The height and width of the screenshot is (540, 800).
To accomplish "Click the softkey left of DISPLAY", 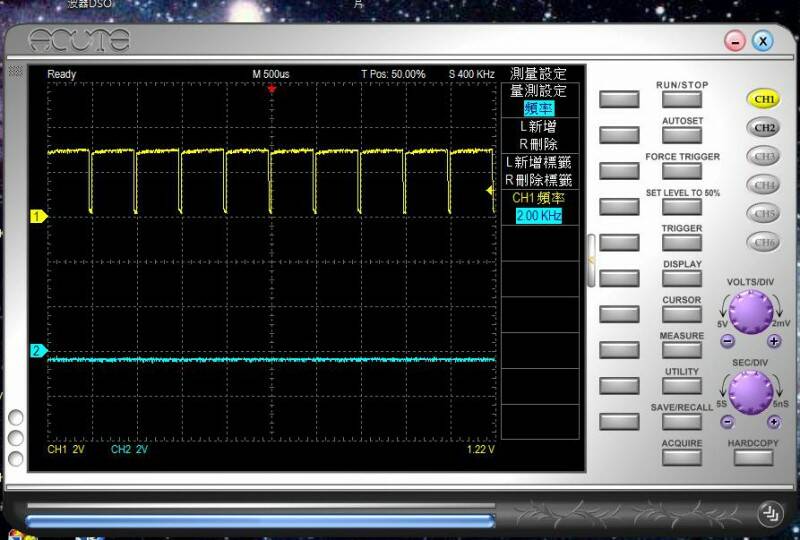I will [619, 278].
